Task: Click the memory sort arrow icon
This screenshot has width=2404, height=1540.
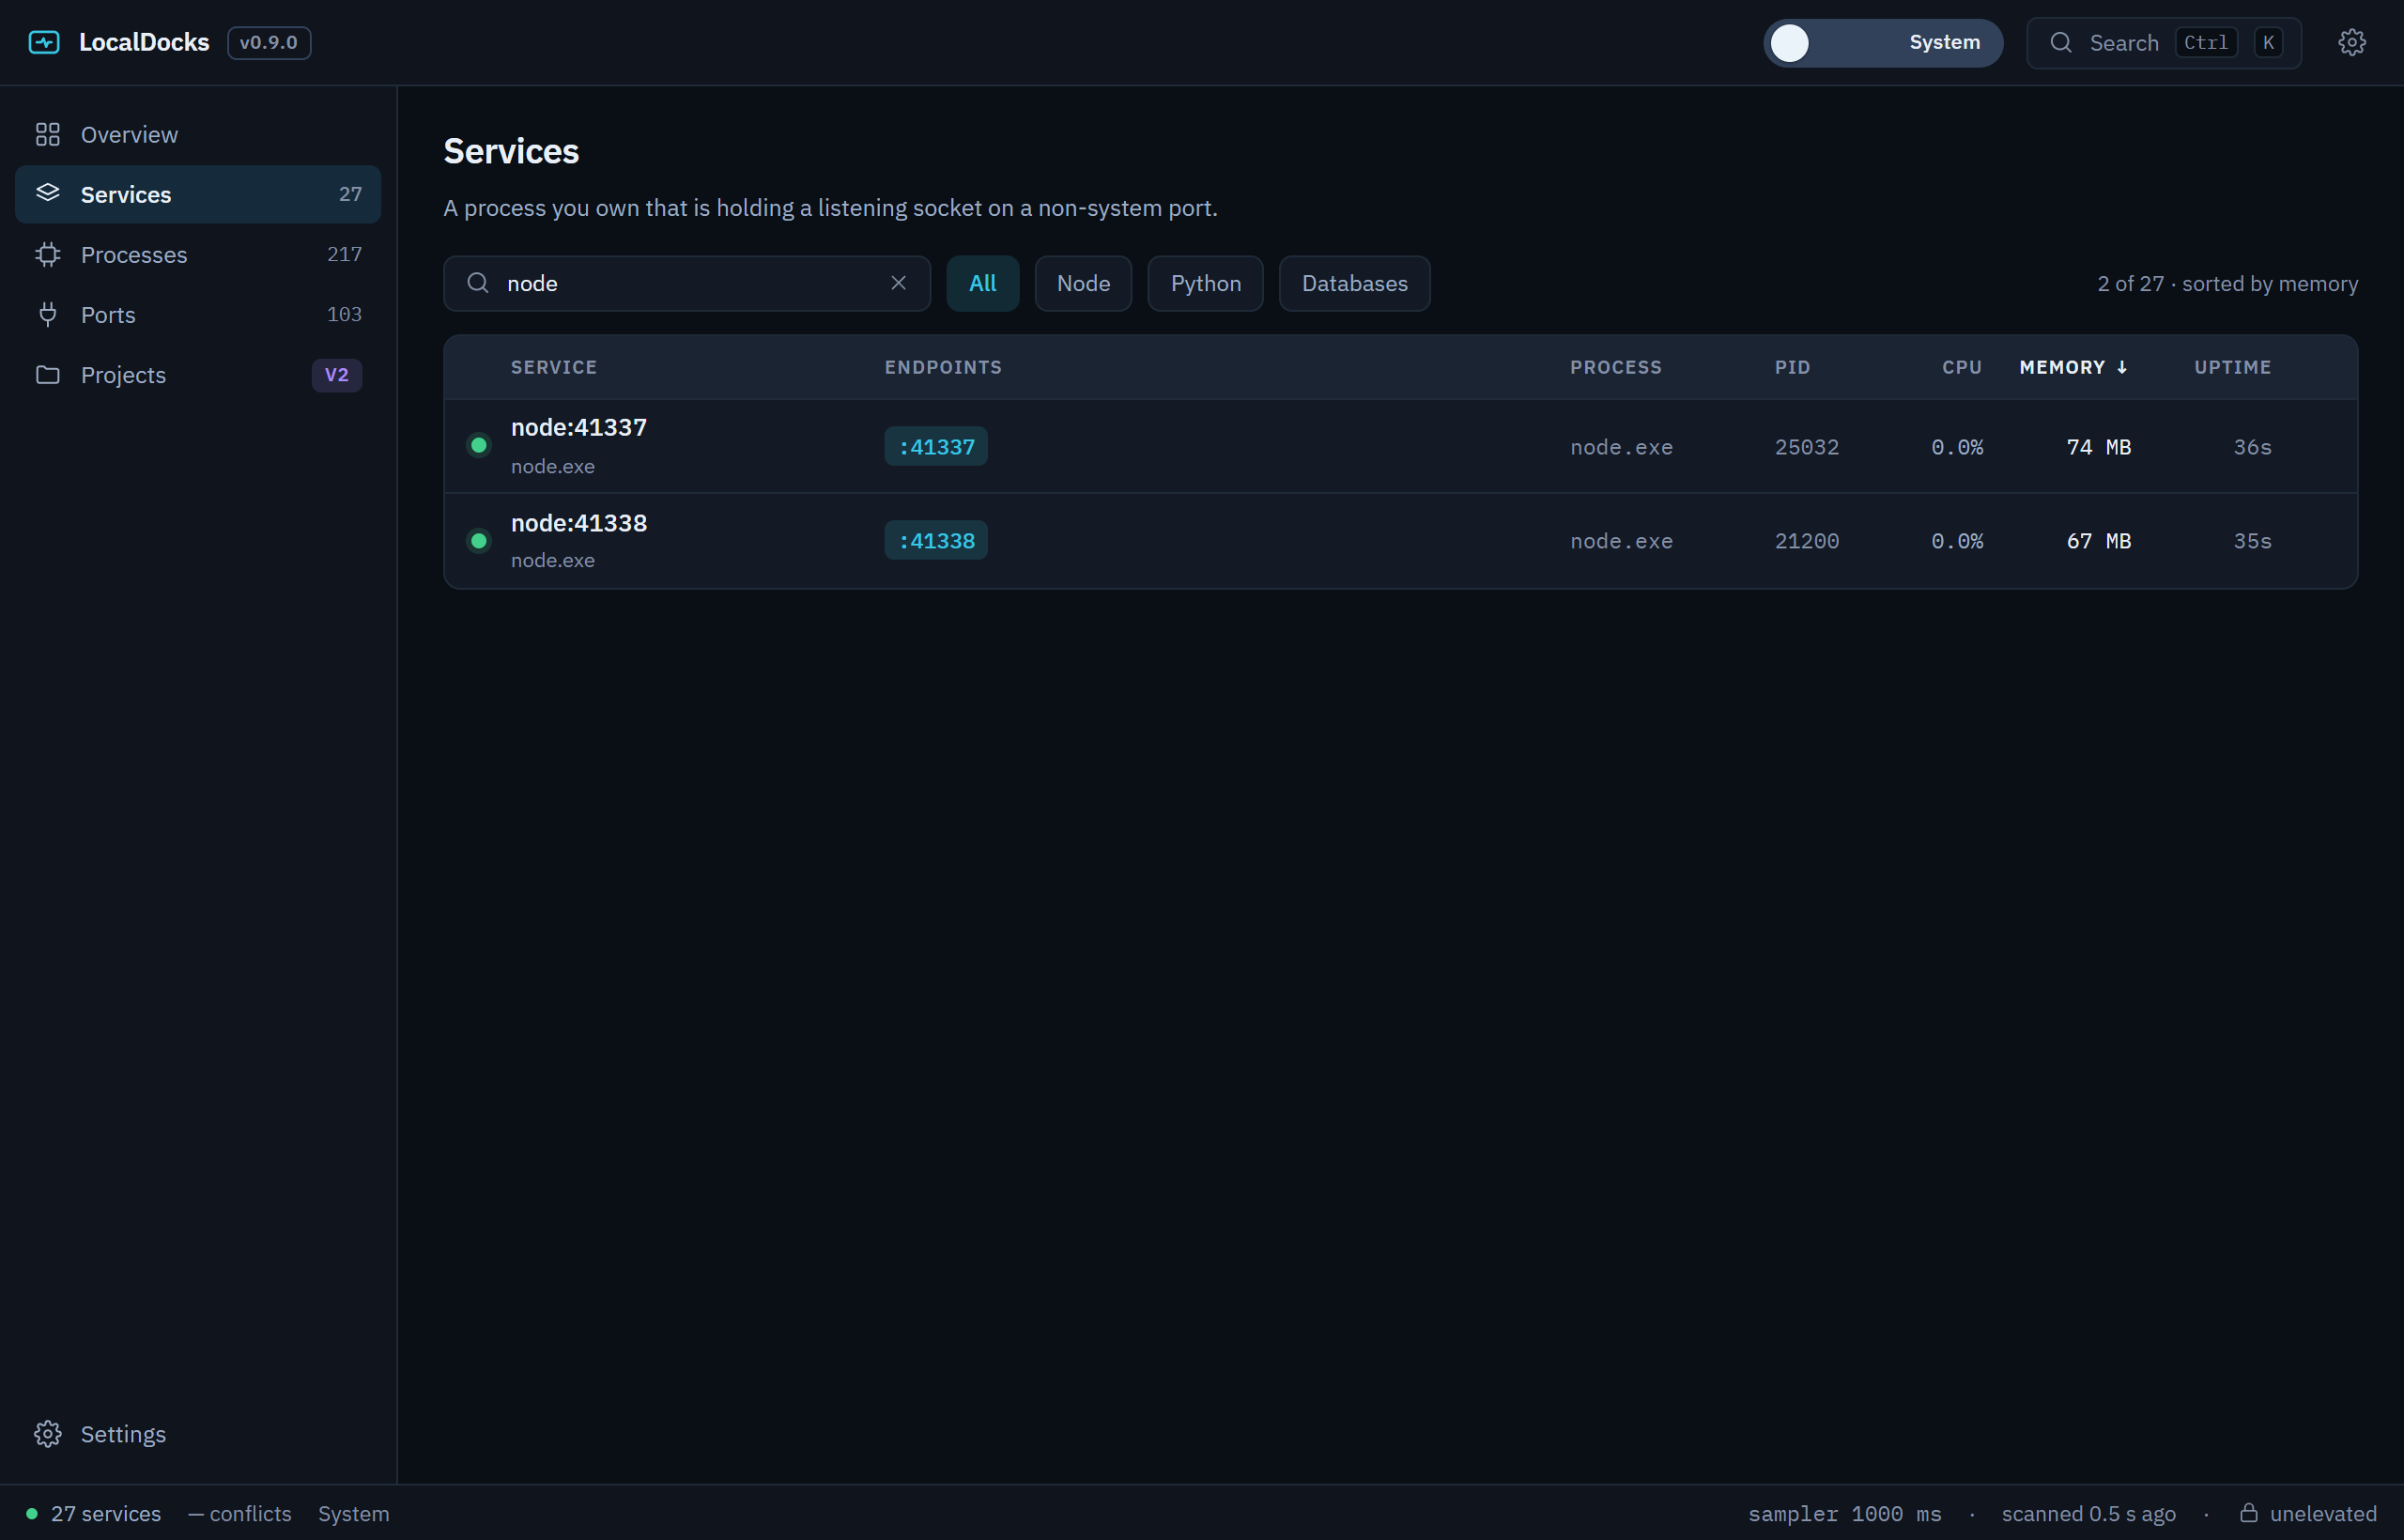Action: point(2121,367)
